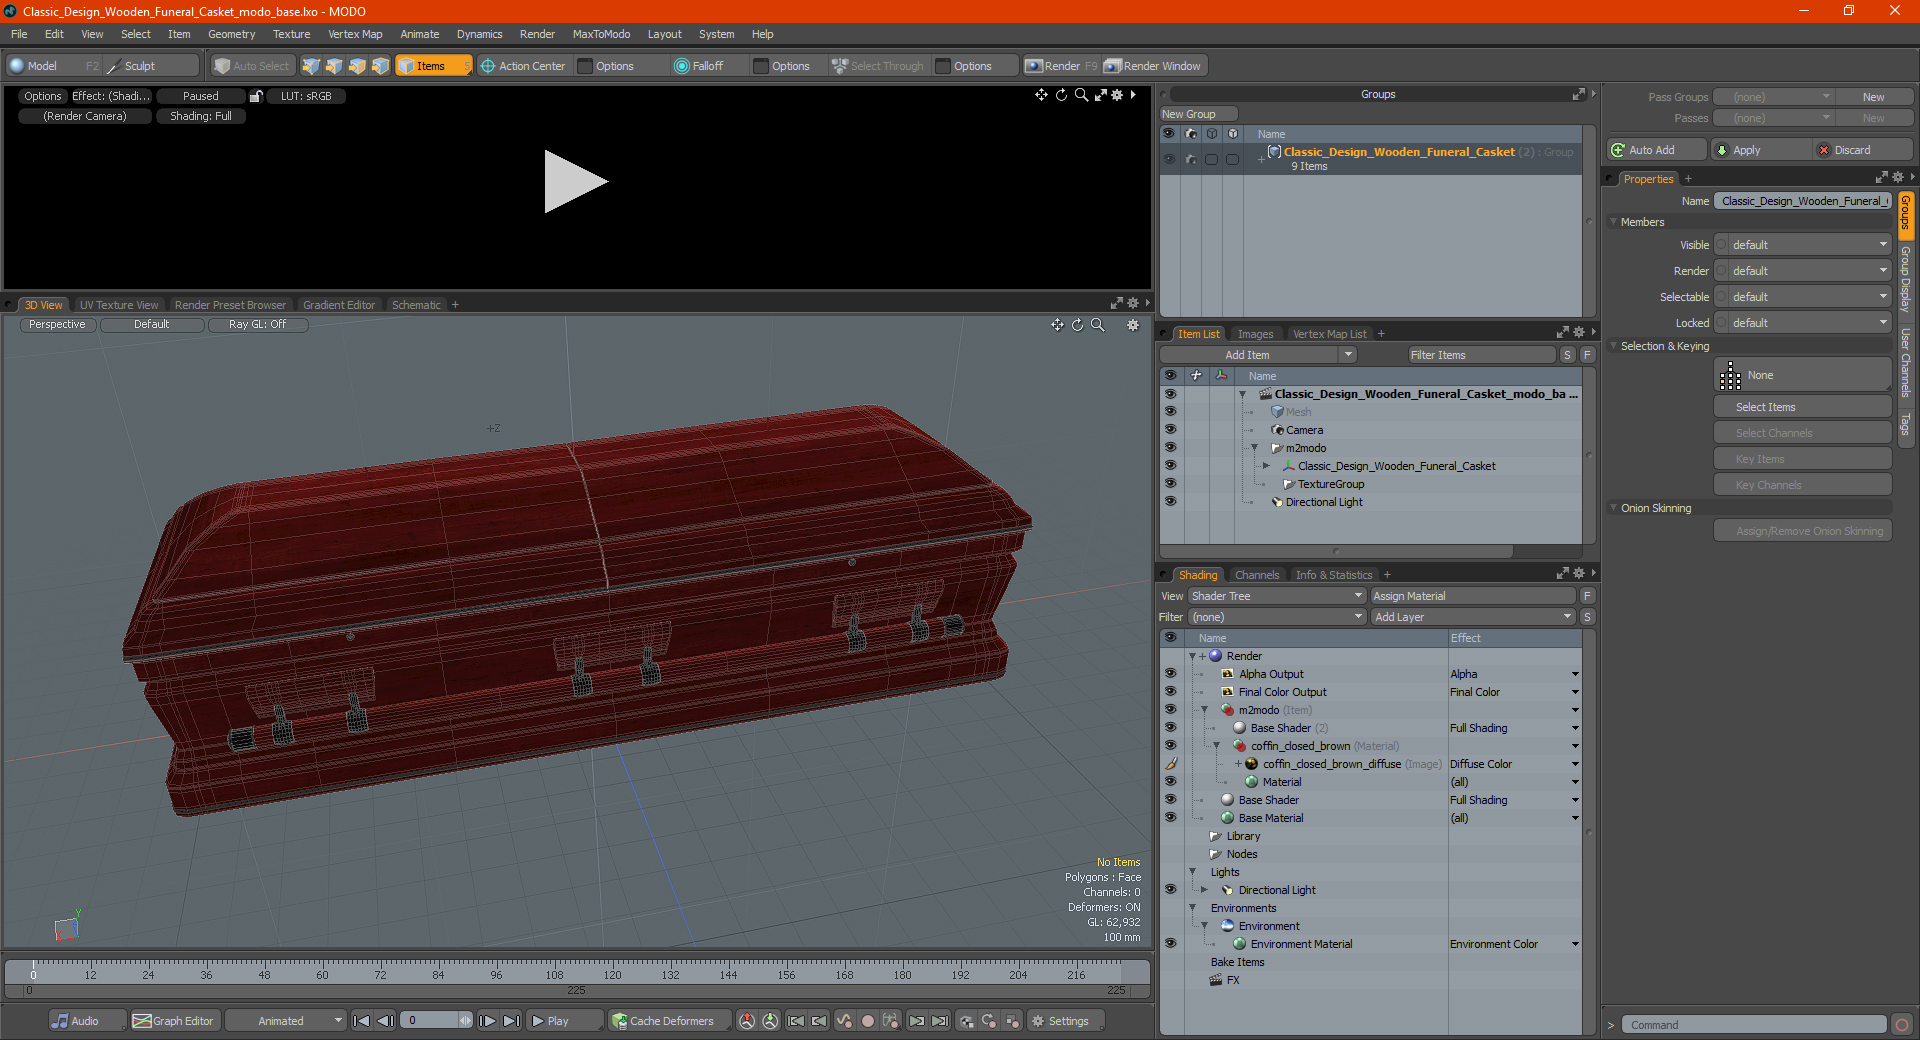The height and width of the screenshot is (1040, 1920).
Task: Toggle the Options checkbox next to Falloff
Action: pos(761,66)
